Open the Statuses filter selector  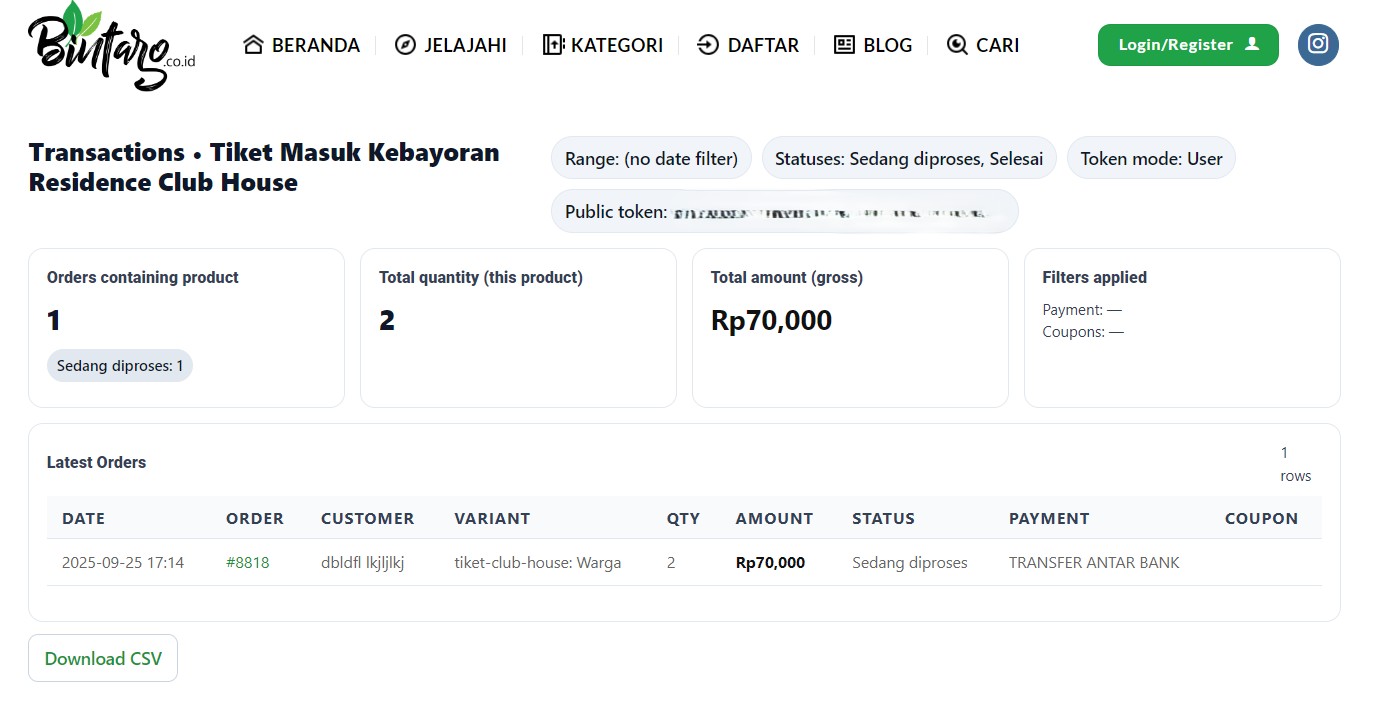(x=908, y=157)
